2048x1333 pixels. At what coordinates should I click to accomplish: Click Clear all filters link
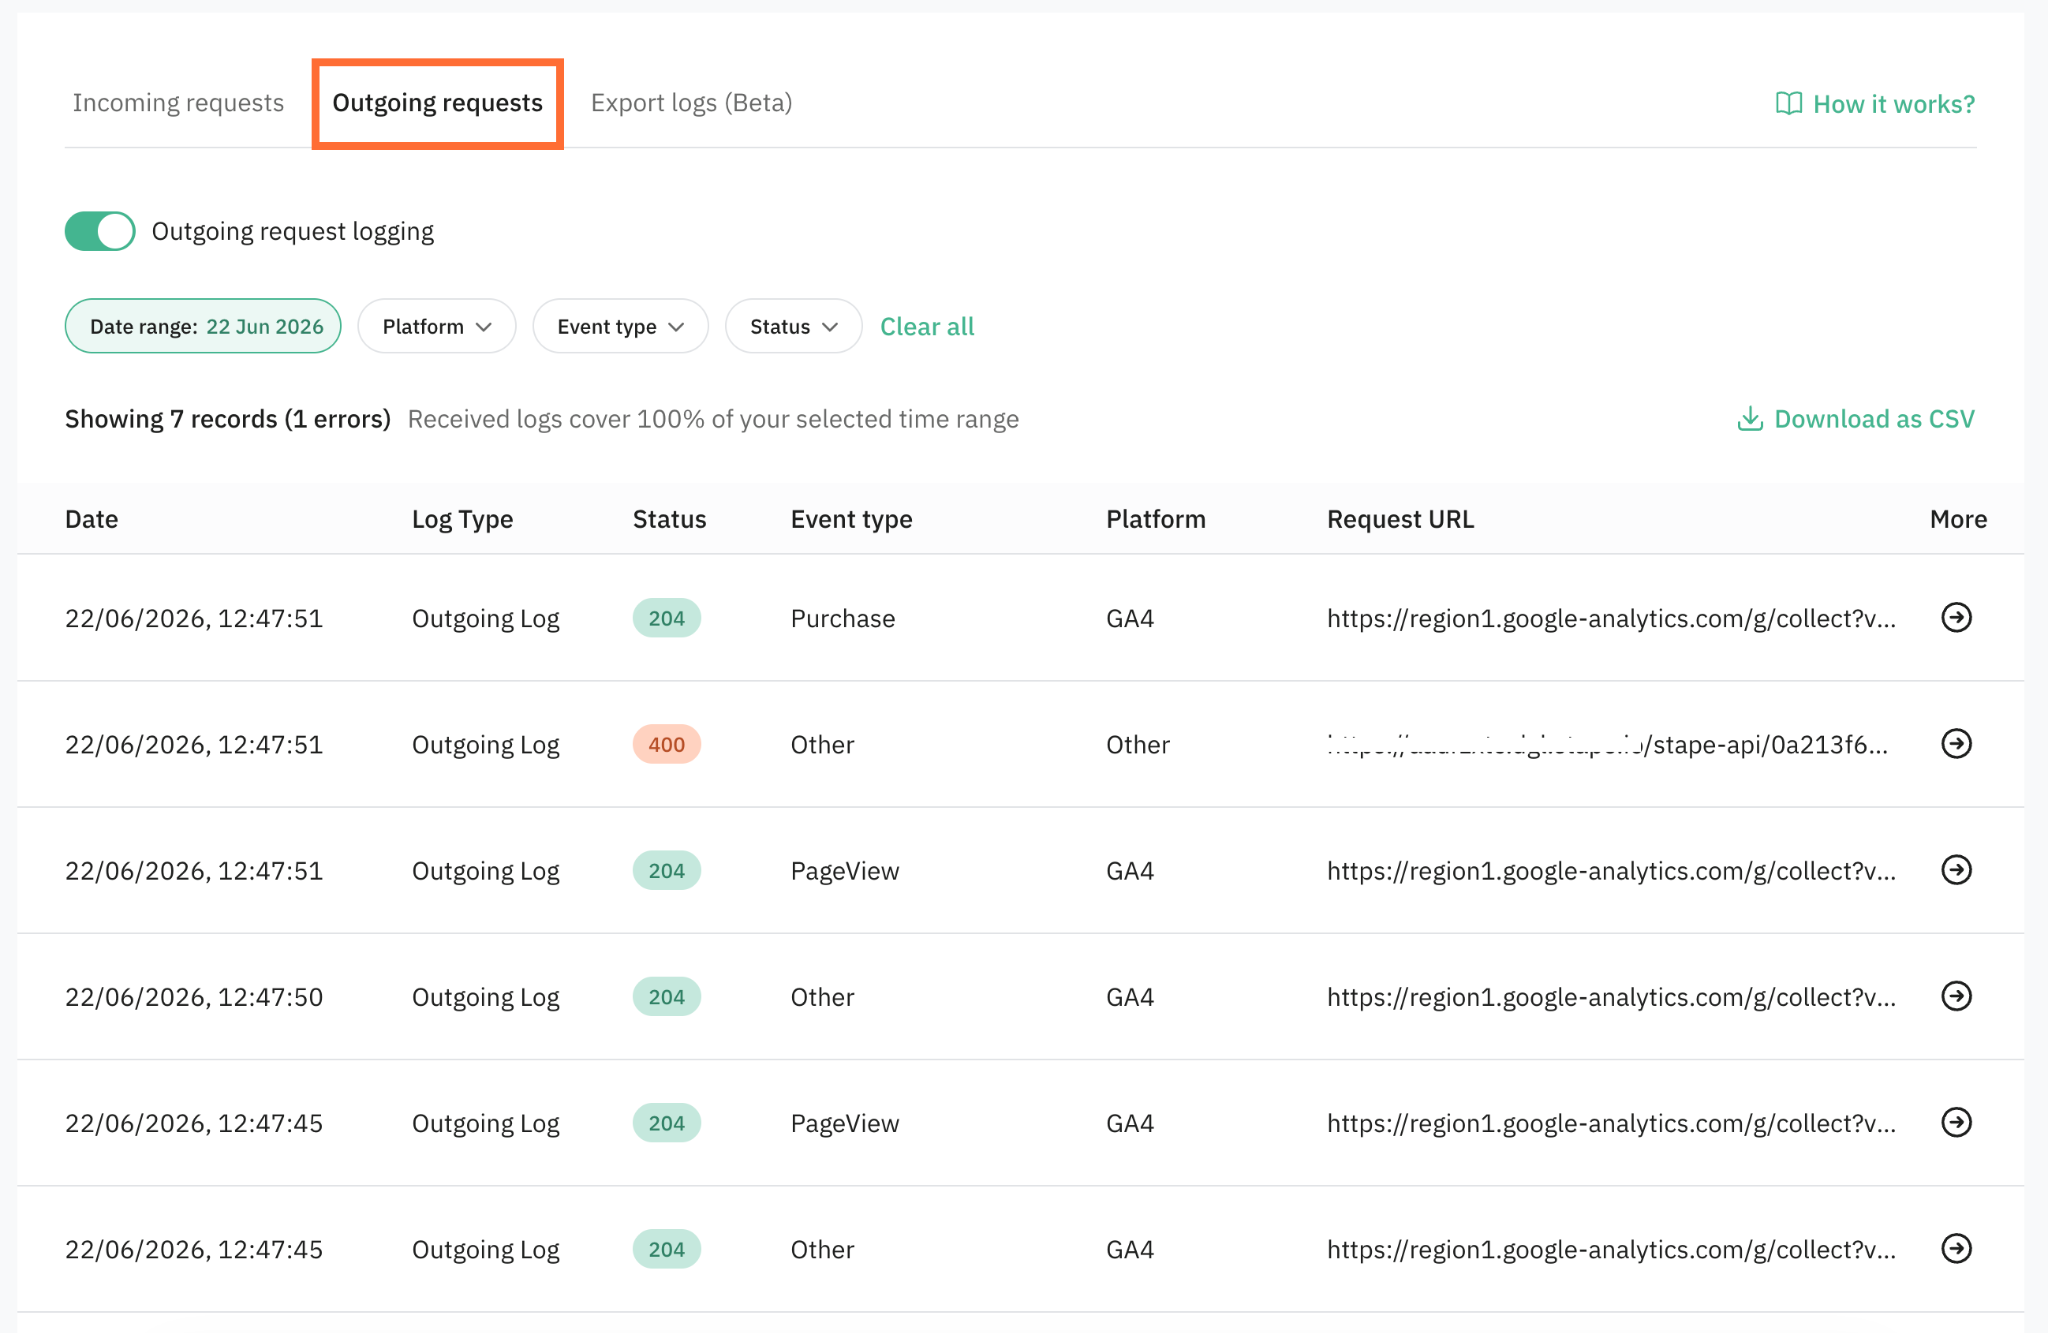(926, 326)
